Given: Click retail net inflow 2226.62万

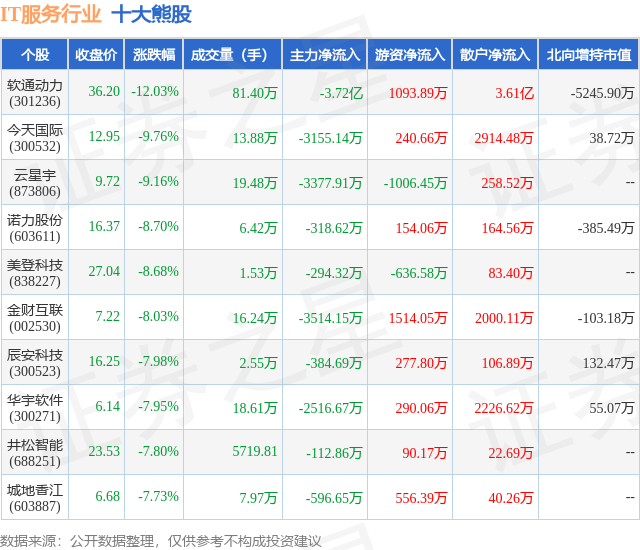Looking at the screenshot, I should click(504, 408).
